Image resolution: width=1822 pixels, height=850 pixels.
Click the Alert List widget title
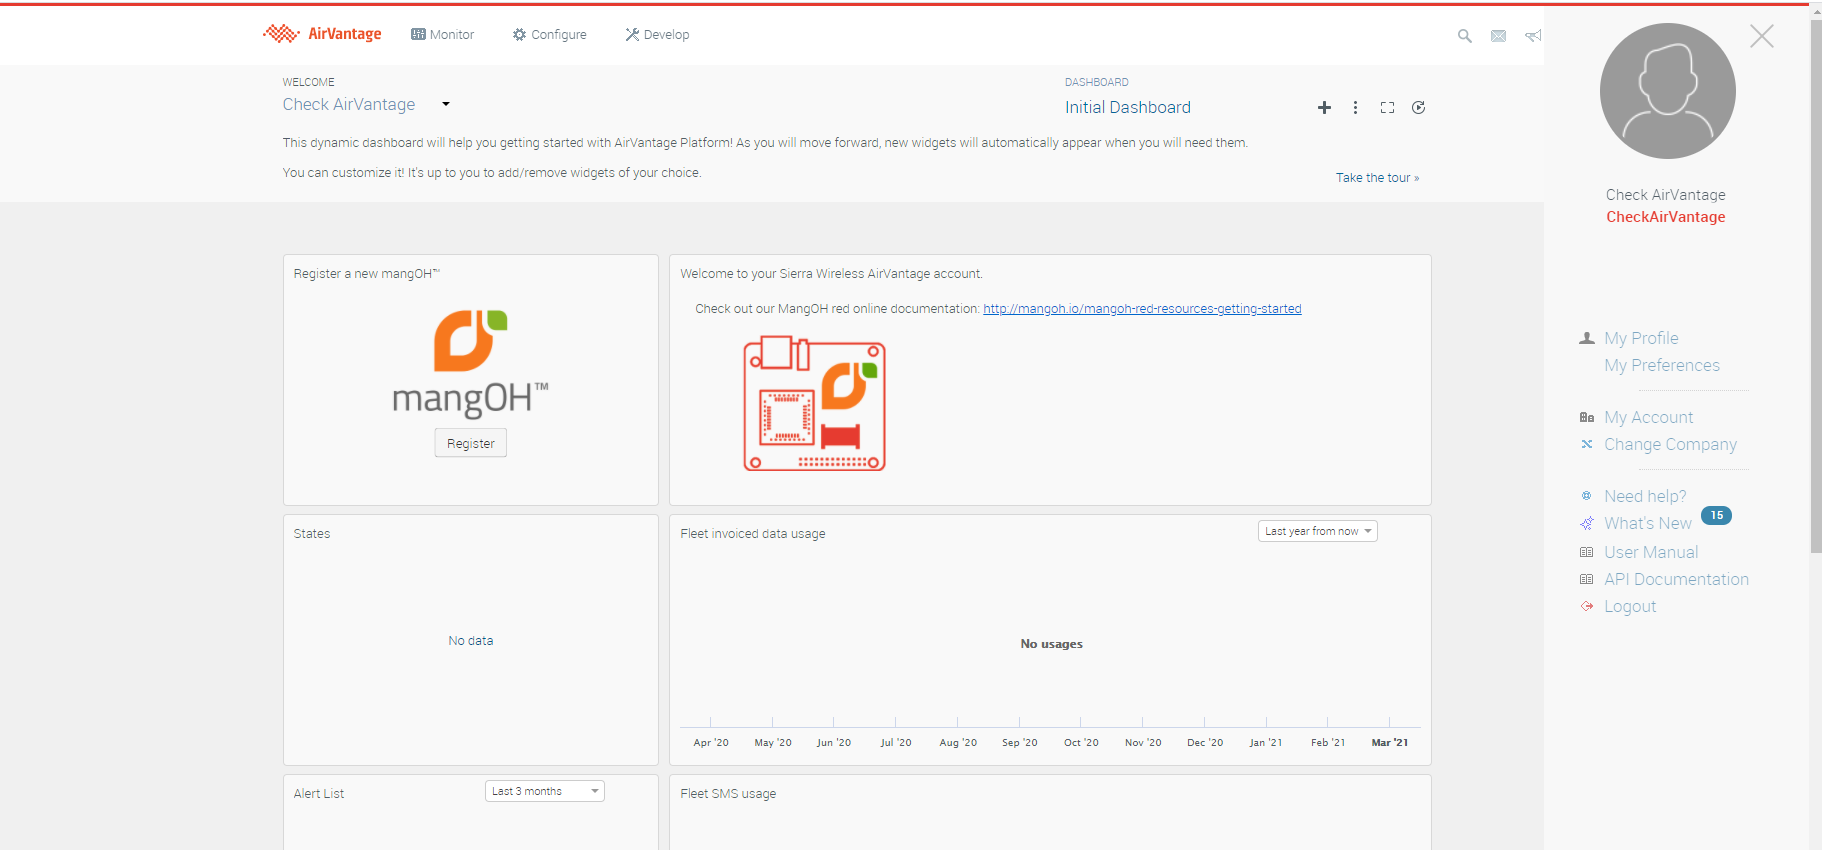click(319, 794)
